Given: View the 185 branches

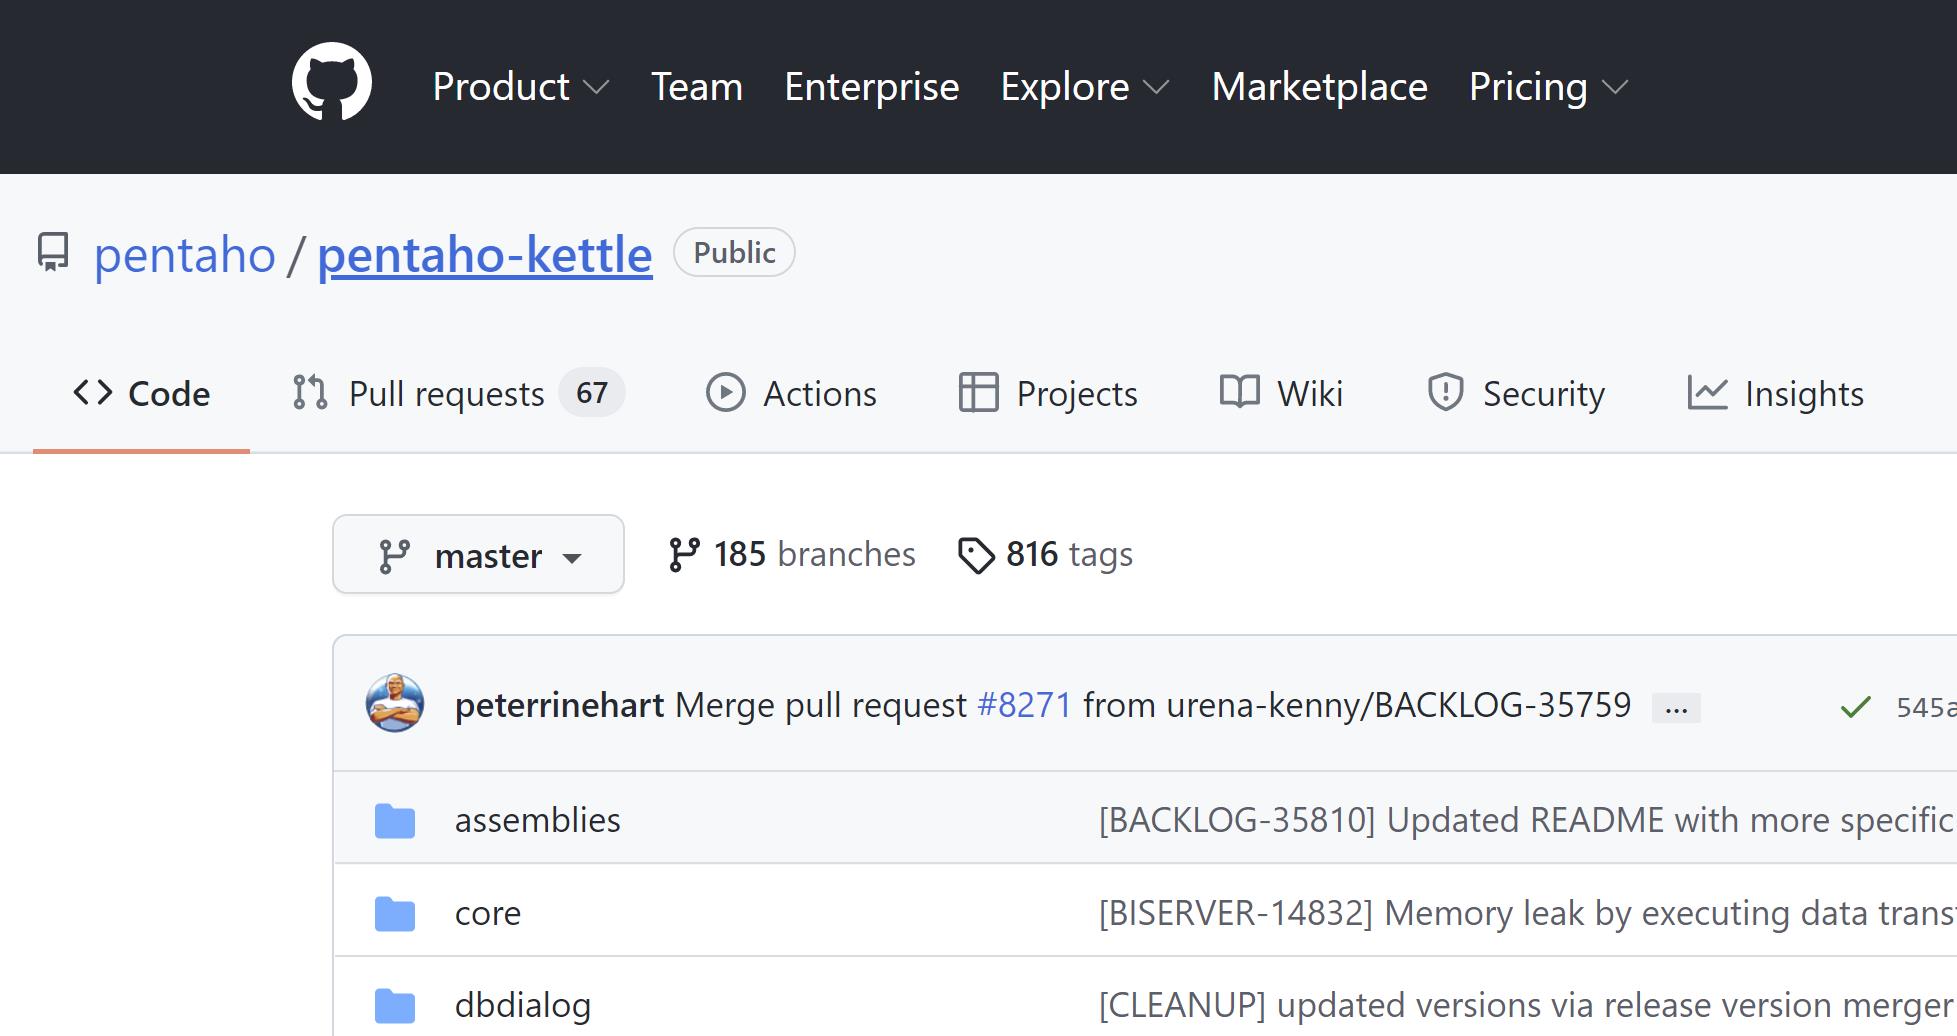Looking at the screenshot, I should [791, 555].
